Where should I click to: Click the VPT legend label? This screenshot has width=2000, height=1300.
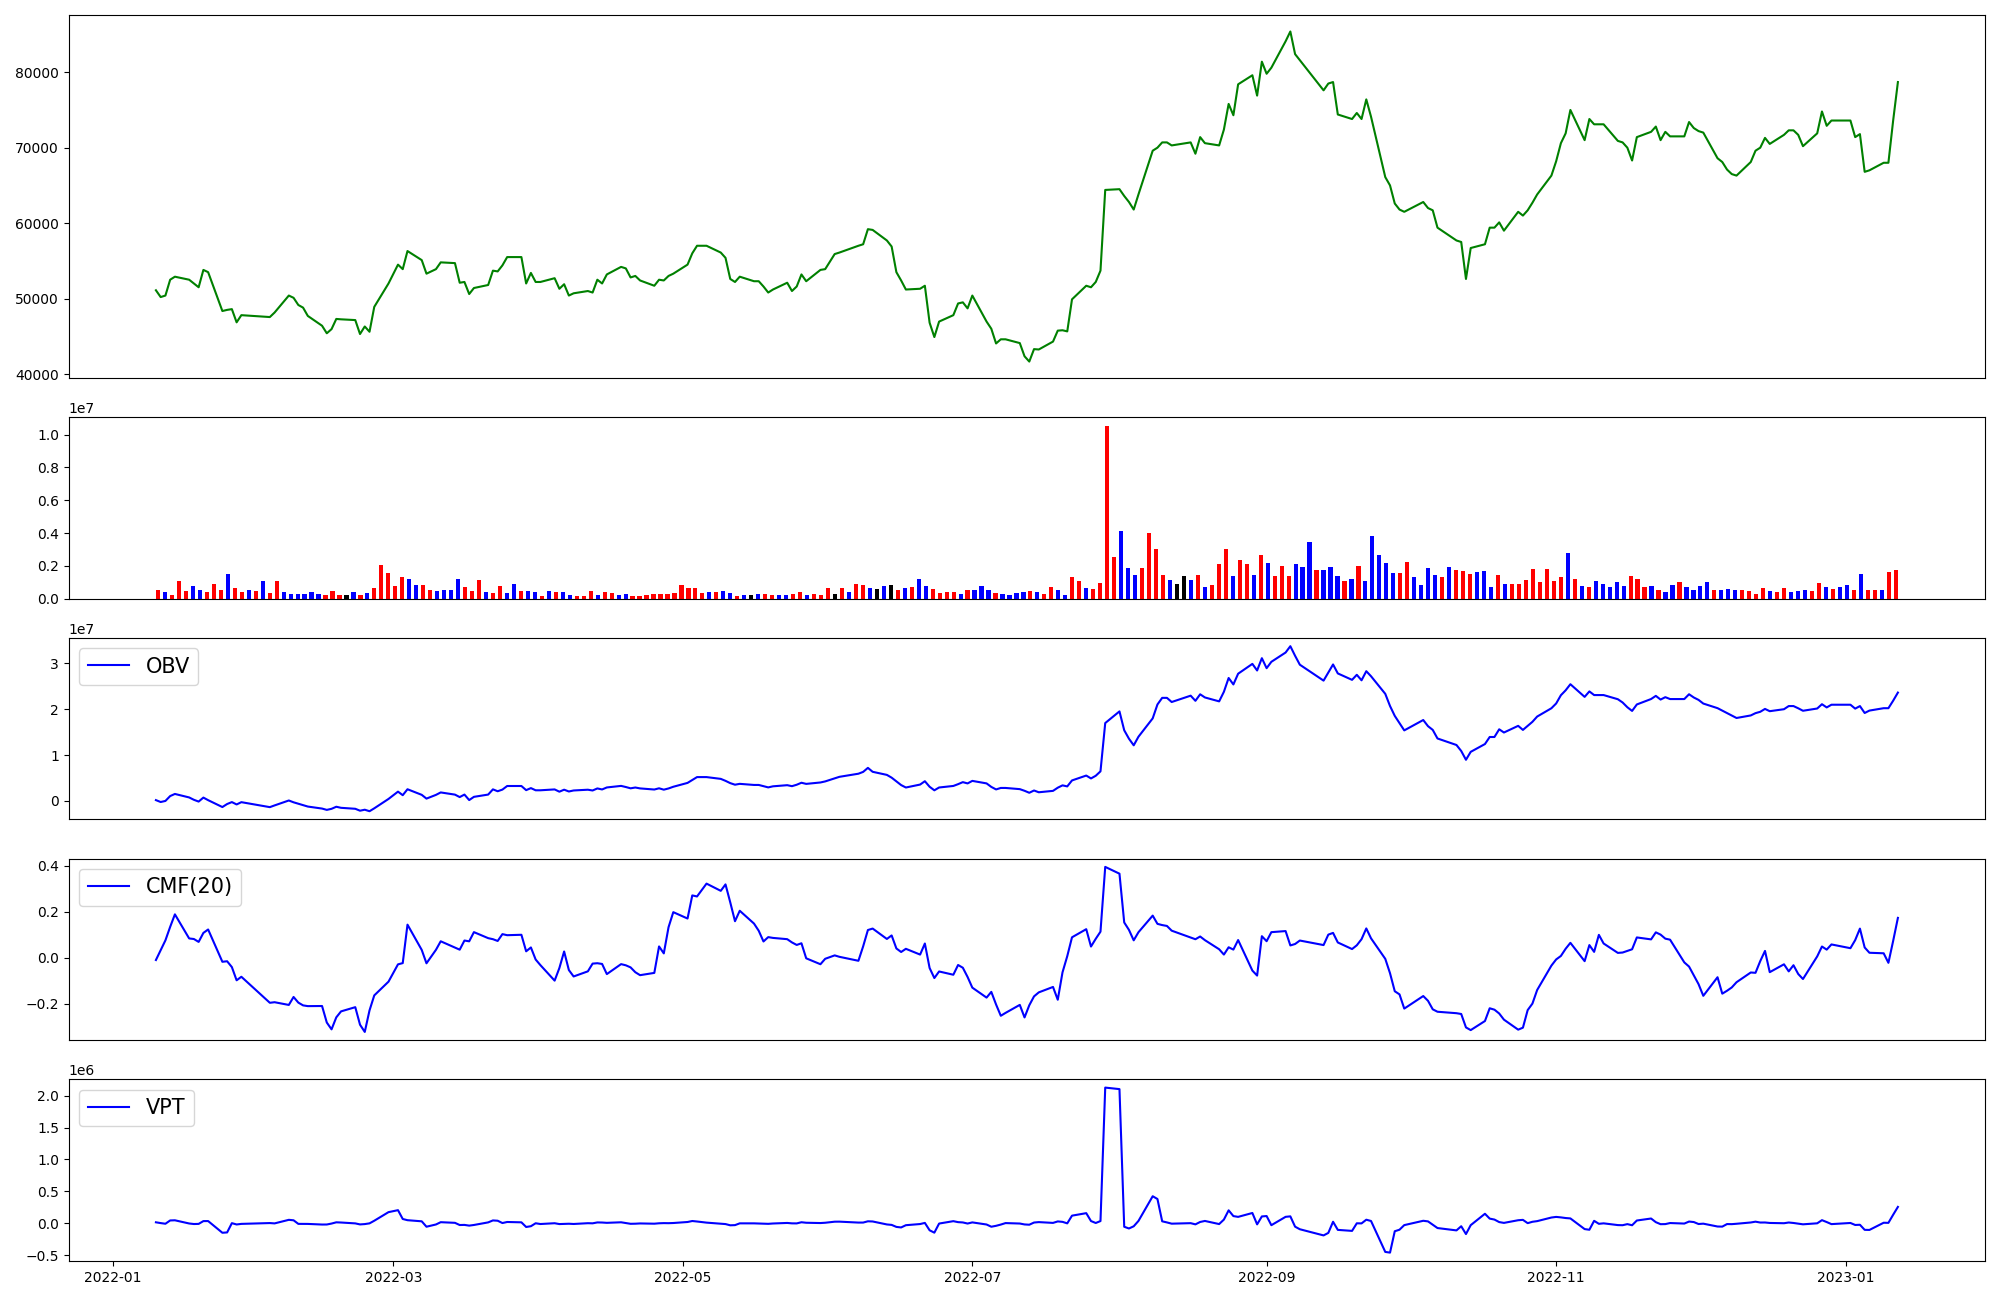point(165,1107)
